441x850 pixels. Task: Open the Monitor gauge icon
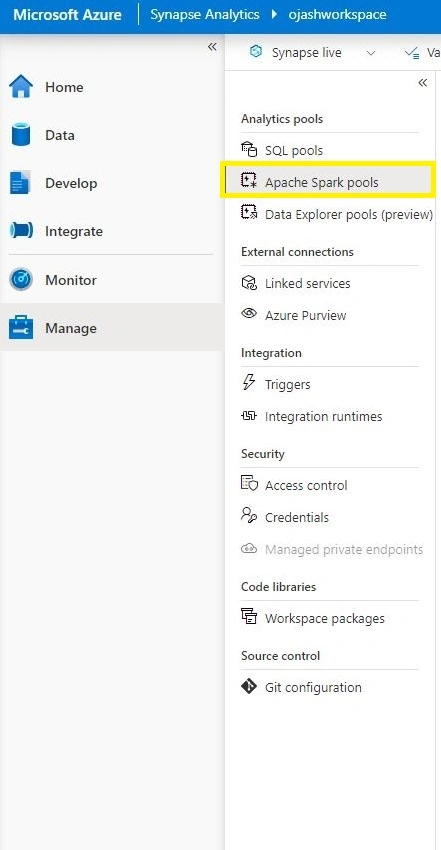click(x=21, y=280)
